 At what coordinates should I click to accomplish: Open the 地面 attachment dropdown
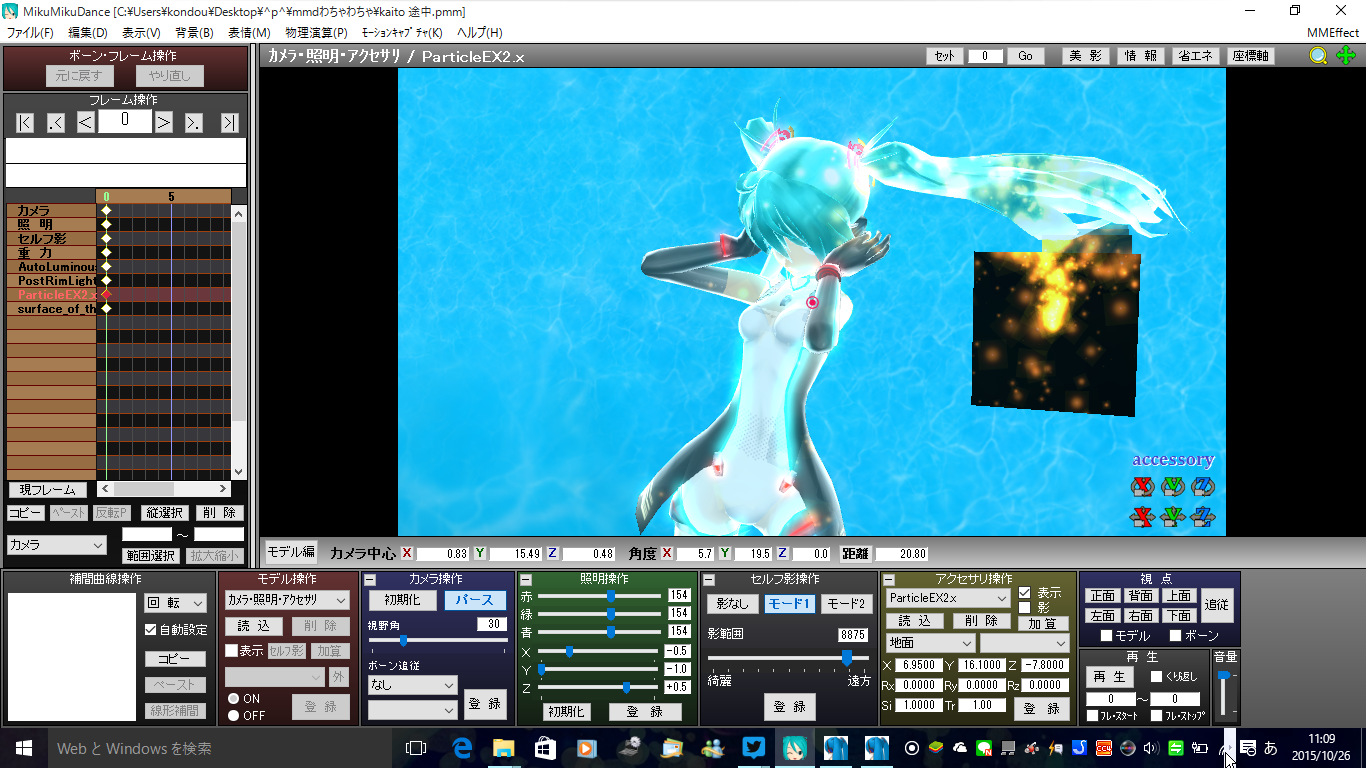click(930, 643)
